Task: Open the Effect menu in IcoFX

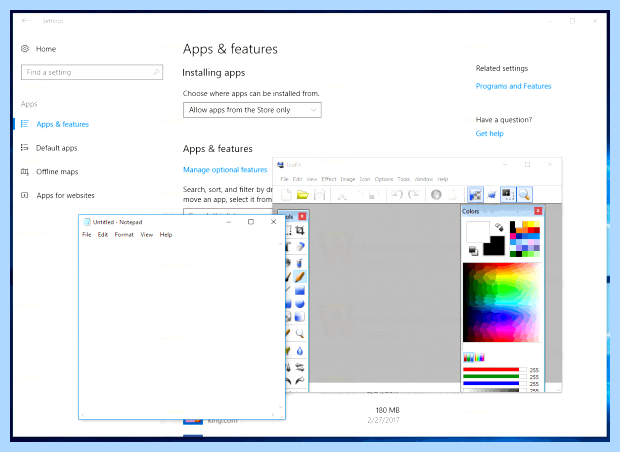Action: coord(329,179)
